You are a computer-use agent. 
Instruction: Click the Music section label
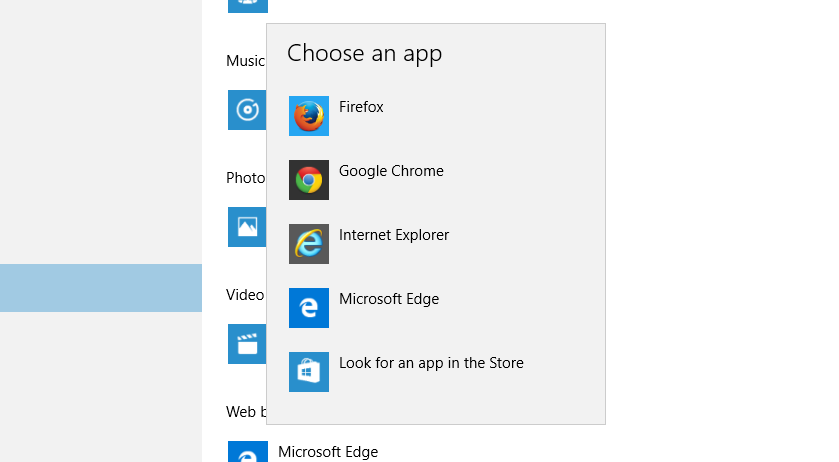[x=245, y=61]
